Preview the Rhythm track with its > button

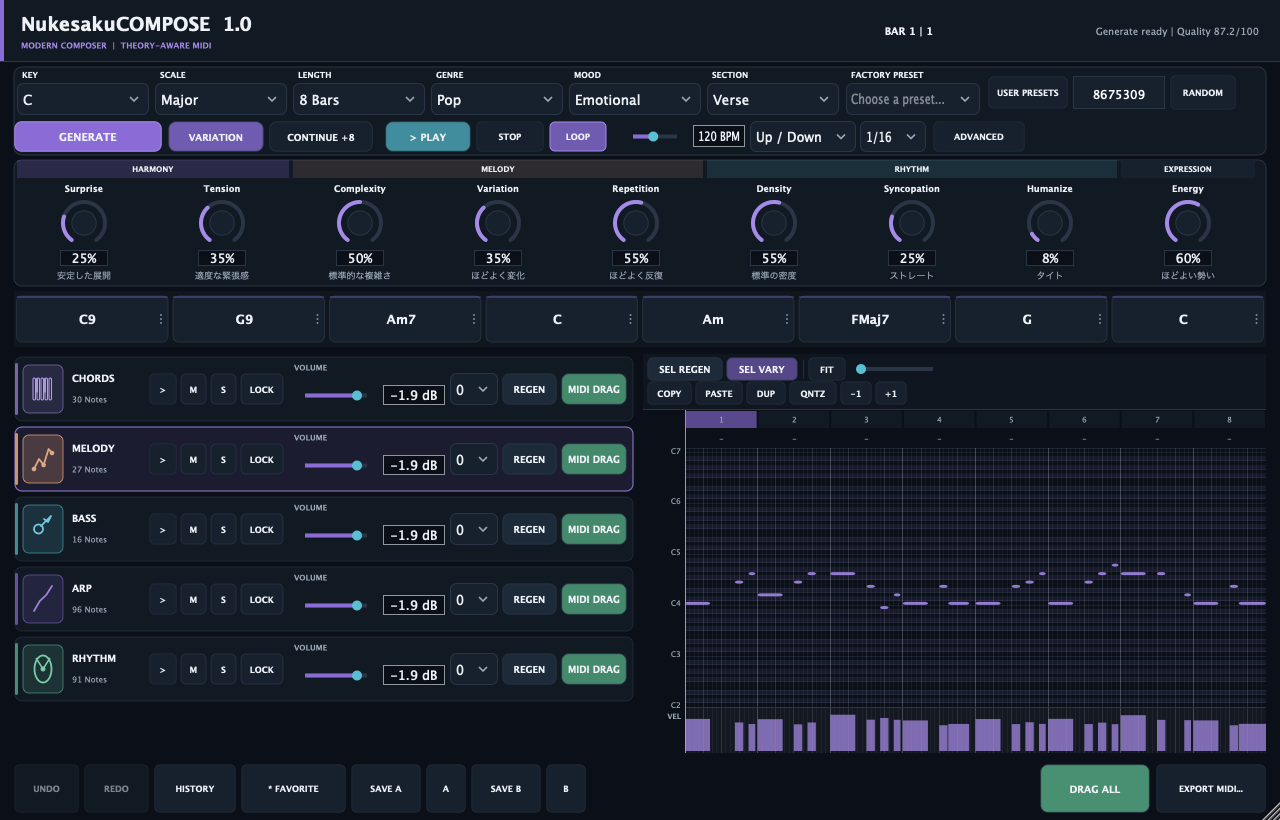[x=163, y=669]
